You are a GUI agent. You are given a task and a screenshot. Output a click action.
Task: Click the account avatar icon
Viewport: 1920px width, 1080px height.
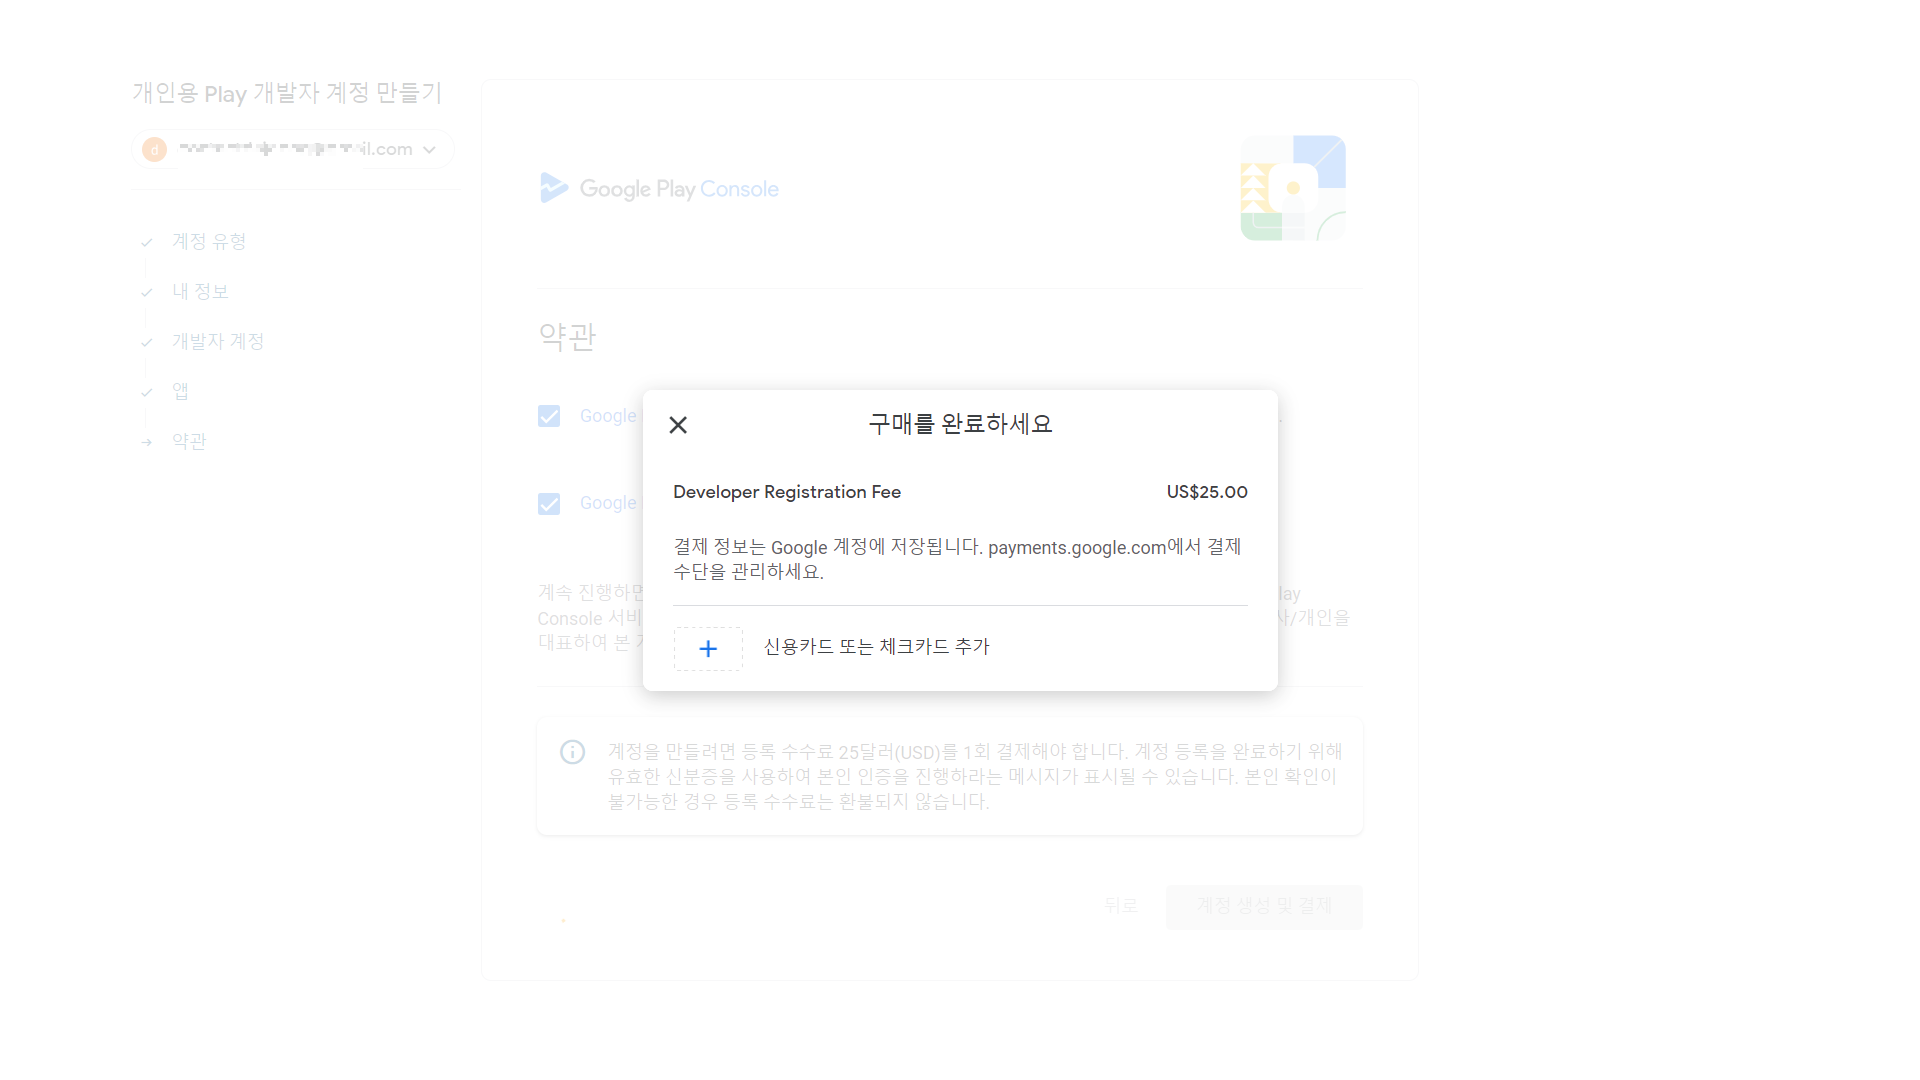154,149
